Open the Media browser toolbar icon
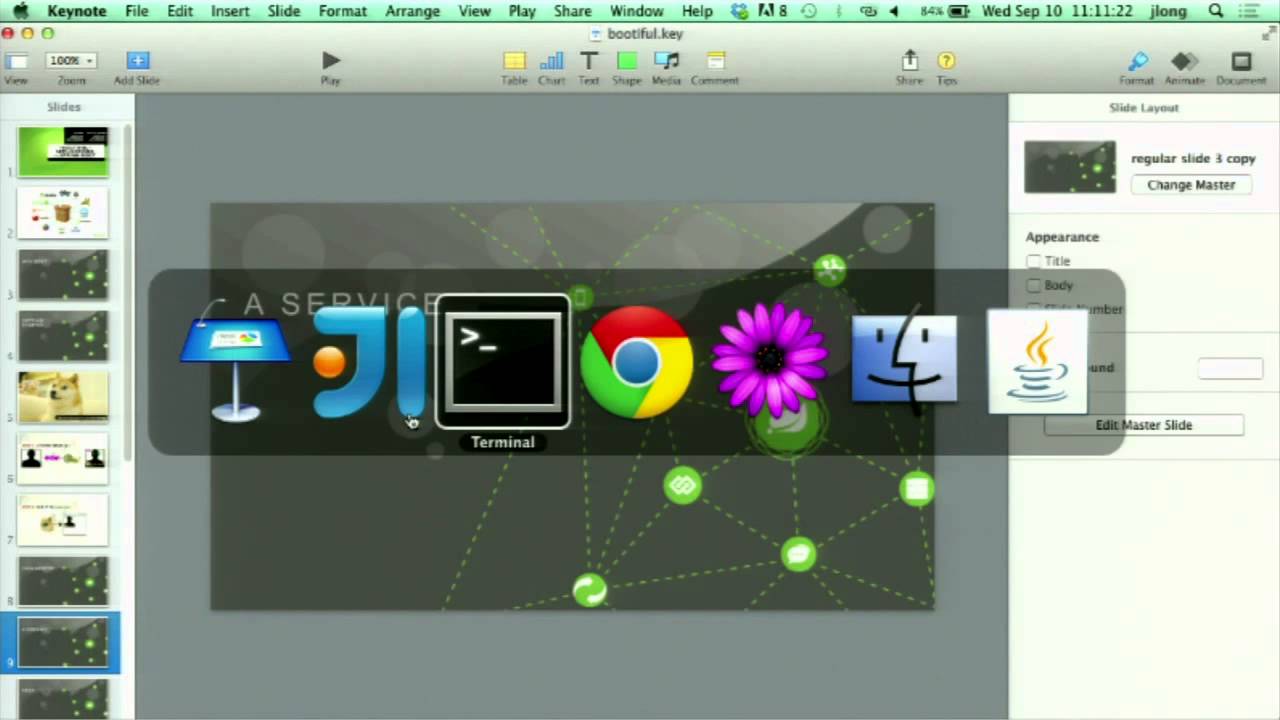 coord(666,62)
